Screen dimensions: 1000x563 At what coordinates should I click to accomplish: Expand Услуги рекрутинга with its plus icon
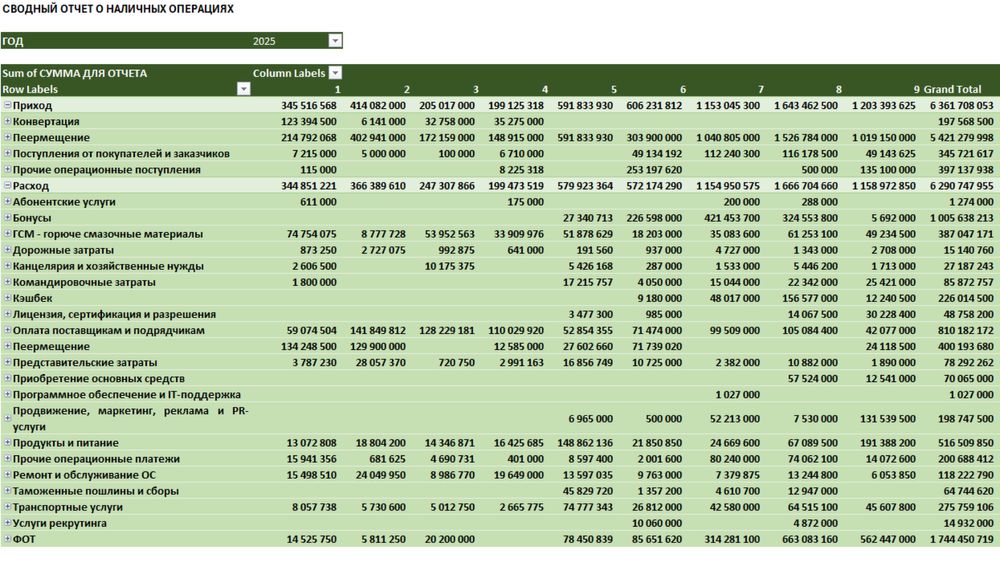click(7, 523)
